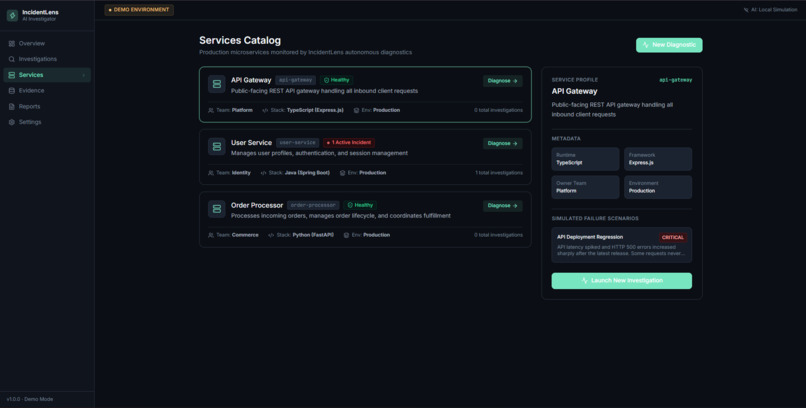Viewport: 806px width, 408px height.
Task: Click the v1.0.0 - Demo Mode footer text
Action: tap(30, 399)
